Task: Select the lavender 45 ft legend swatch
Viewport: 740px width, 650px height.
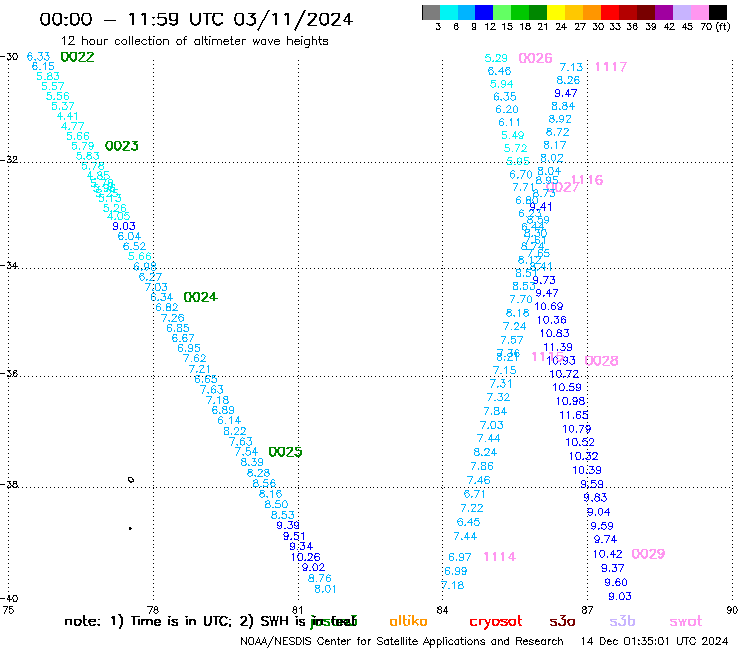Action: point(680,12)
